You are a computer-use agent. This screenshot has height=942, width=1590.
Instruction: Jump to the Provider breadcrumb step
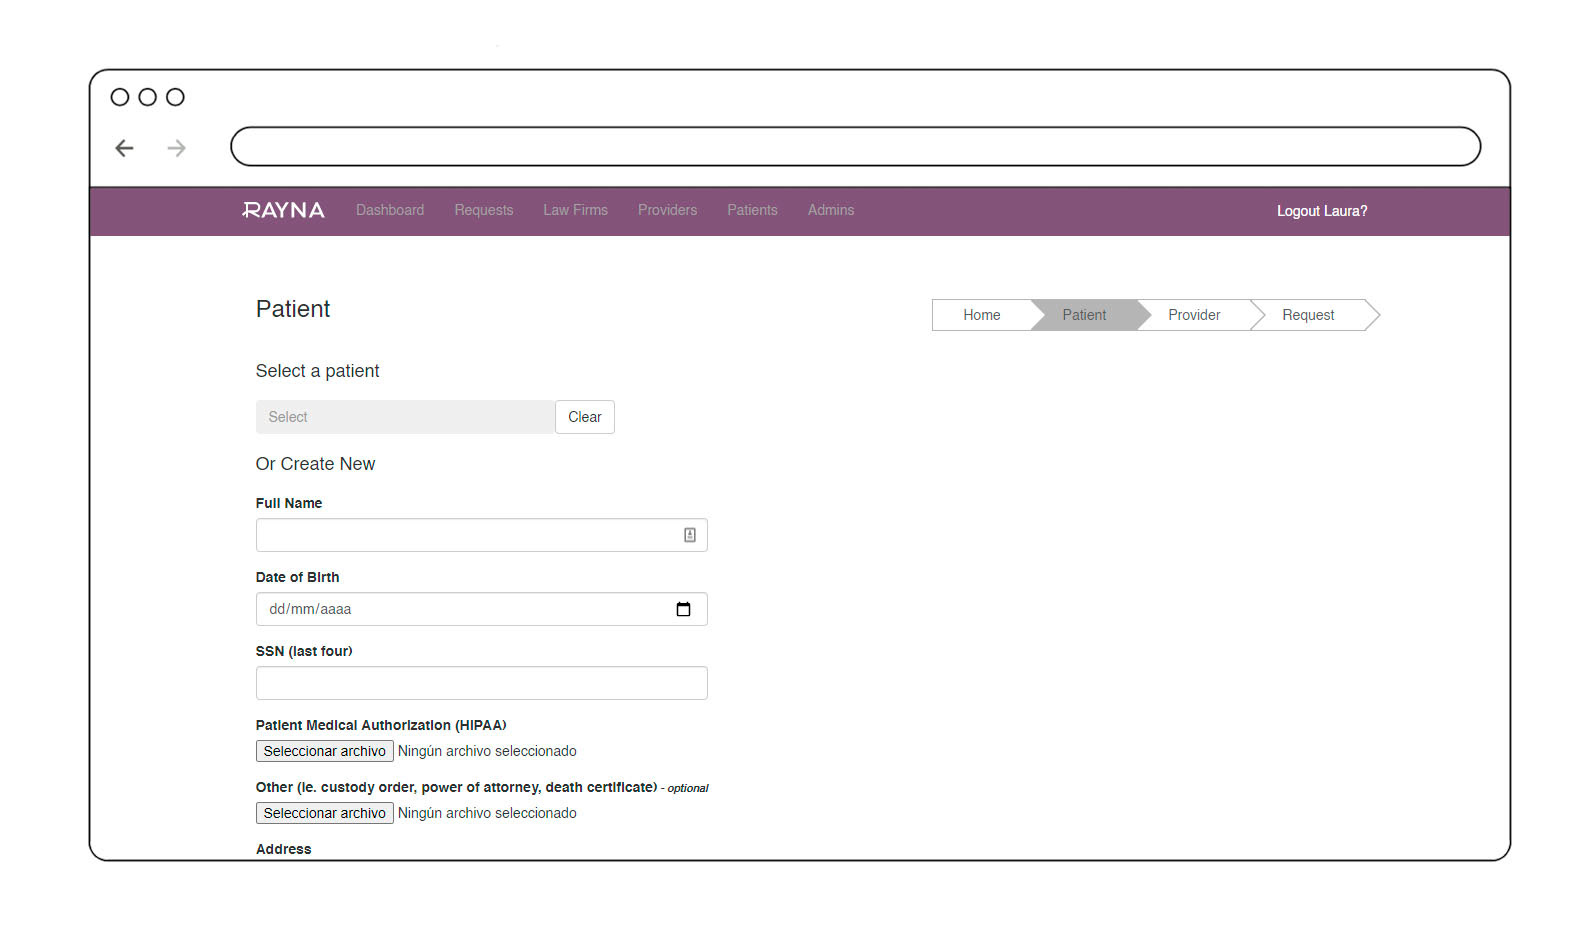1194,315
